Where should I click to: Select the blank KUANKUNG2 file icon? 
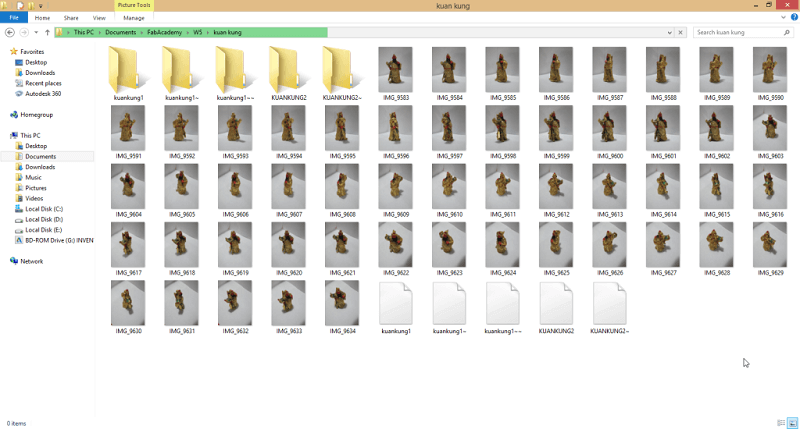(x=556, y=305)
